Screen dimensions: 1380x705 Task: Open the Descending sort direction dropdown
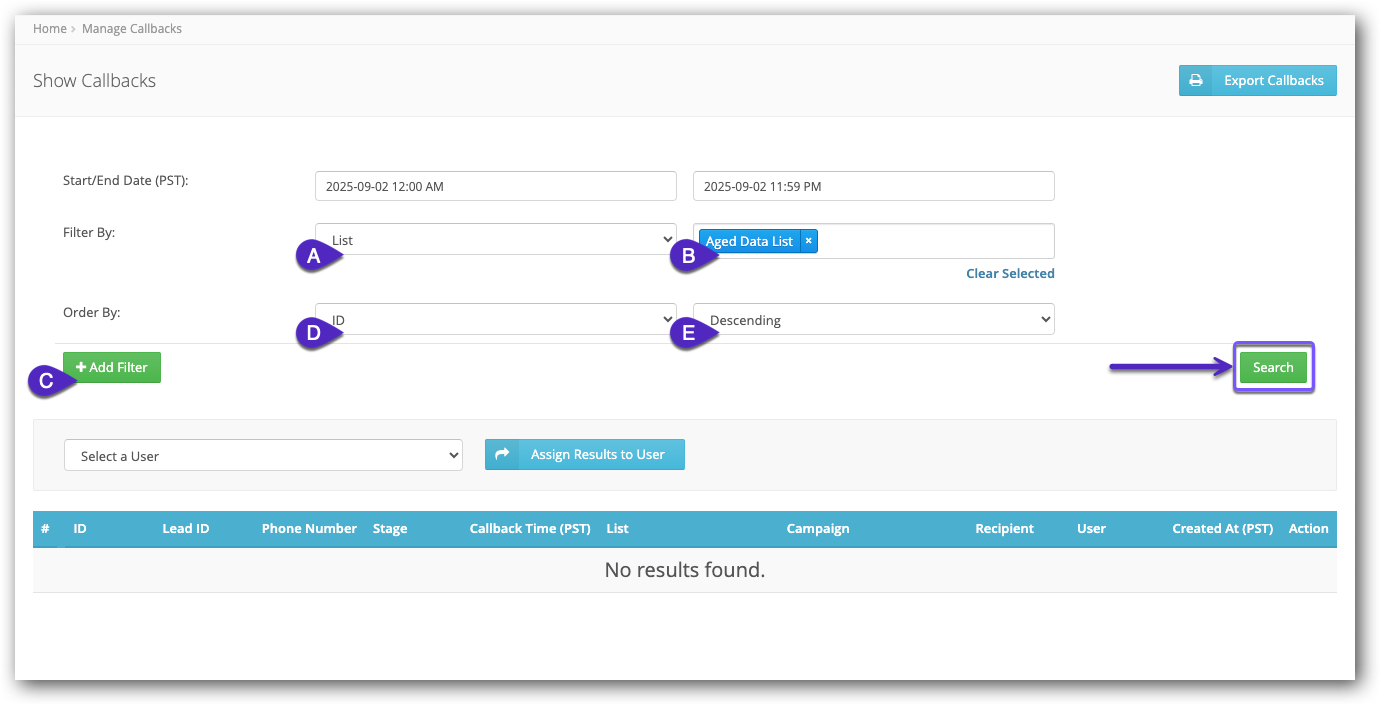873,320
